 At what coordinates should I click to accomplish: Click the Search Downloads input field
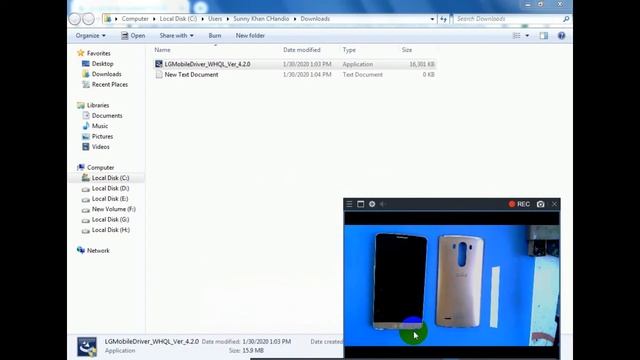tap(509, 19)
